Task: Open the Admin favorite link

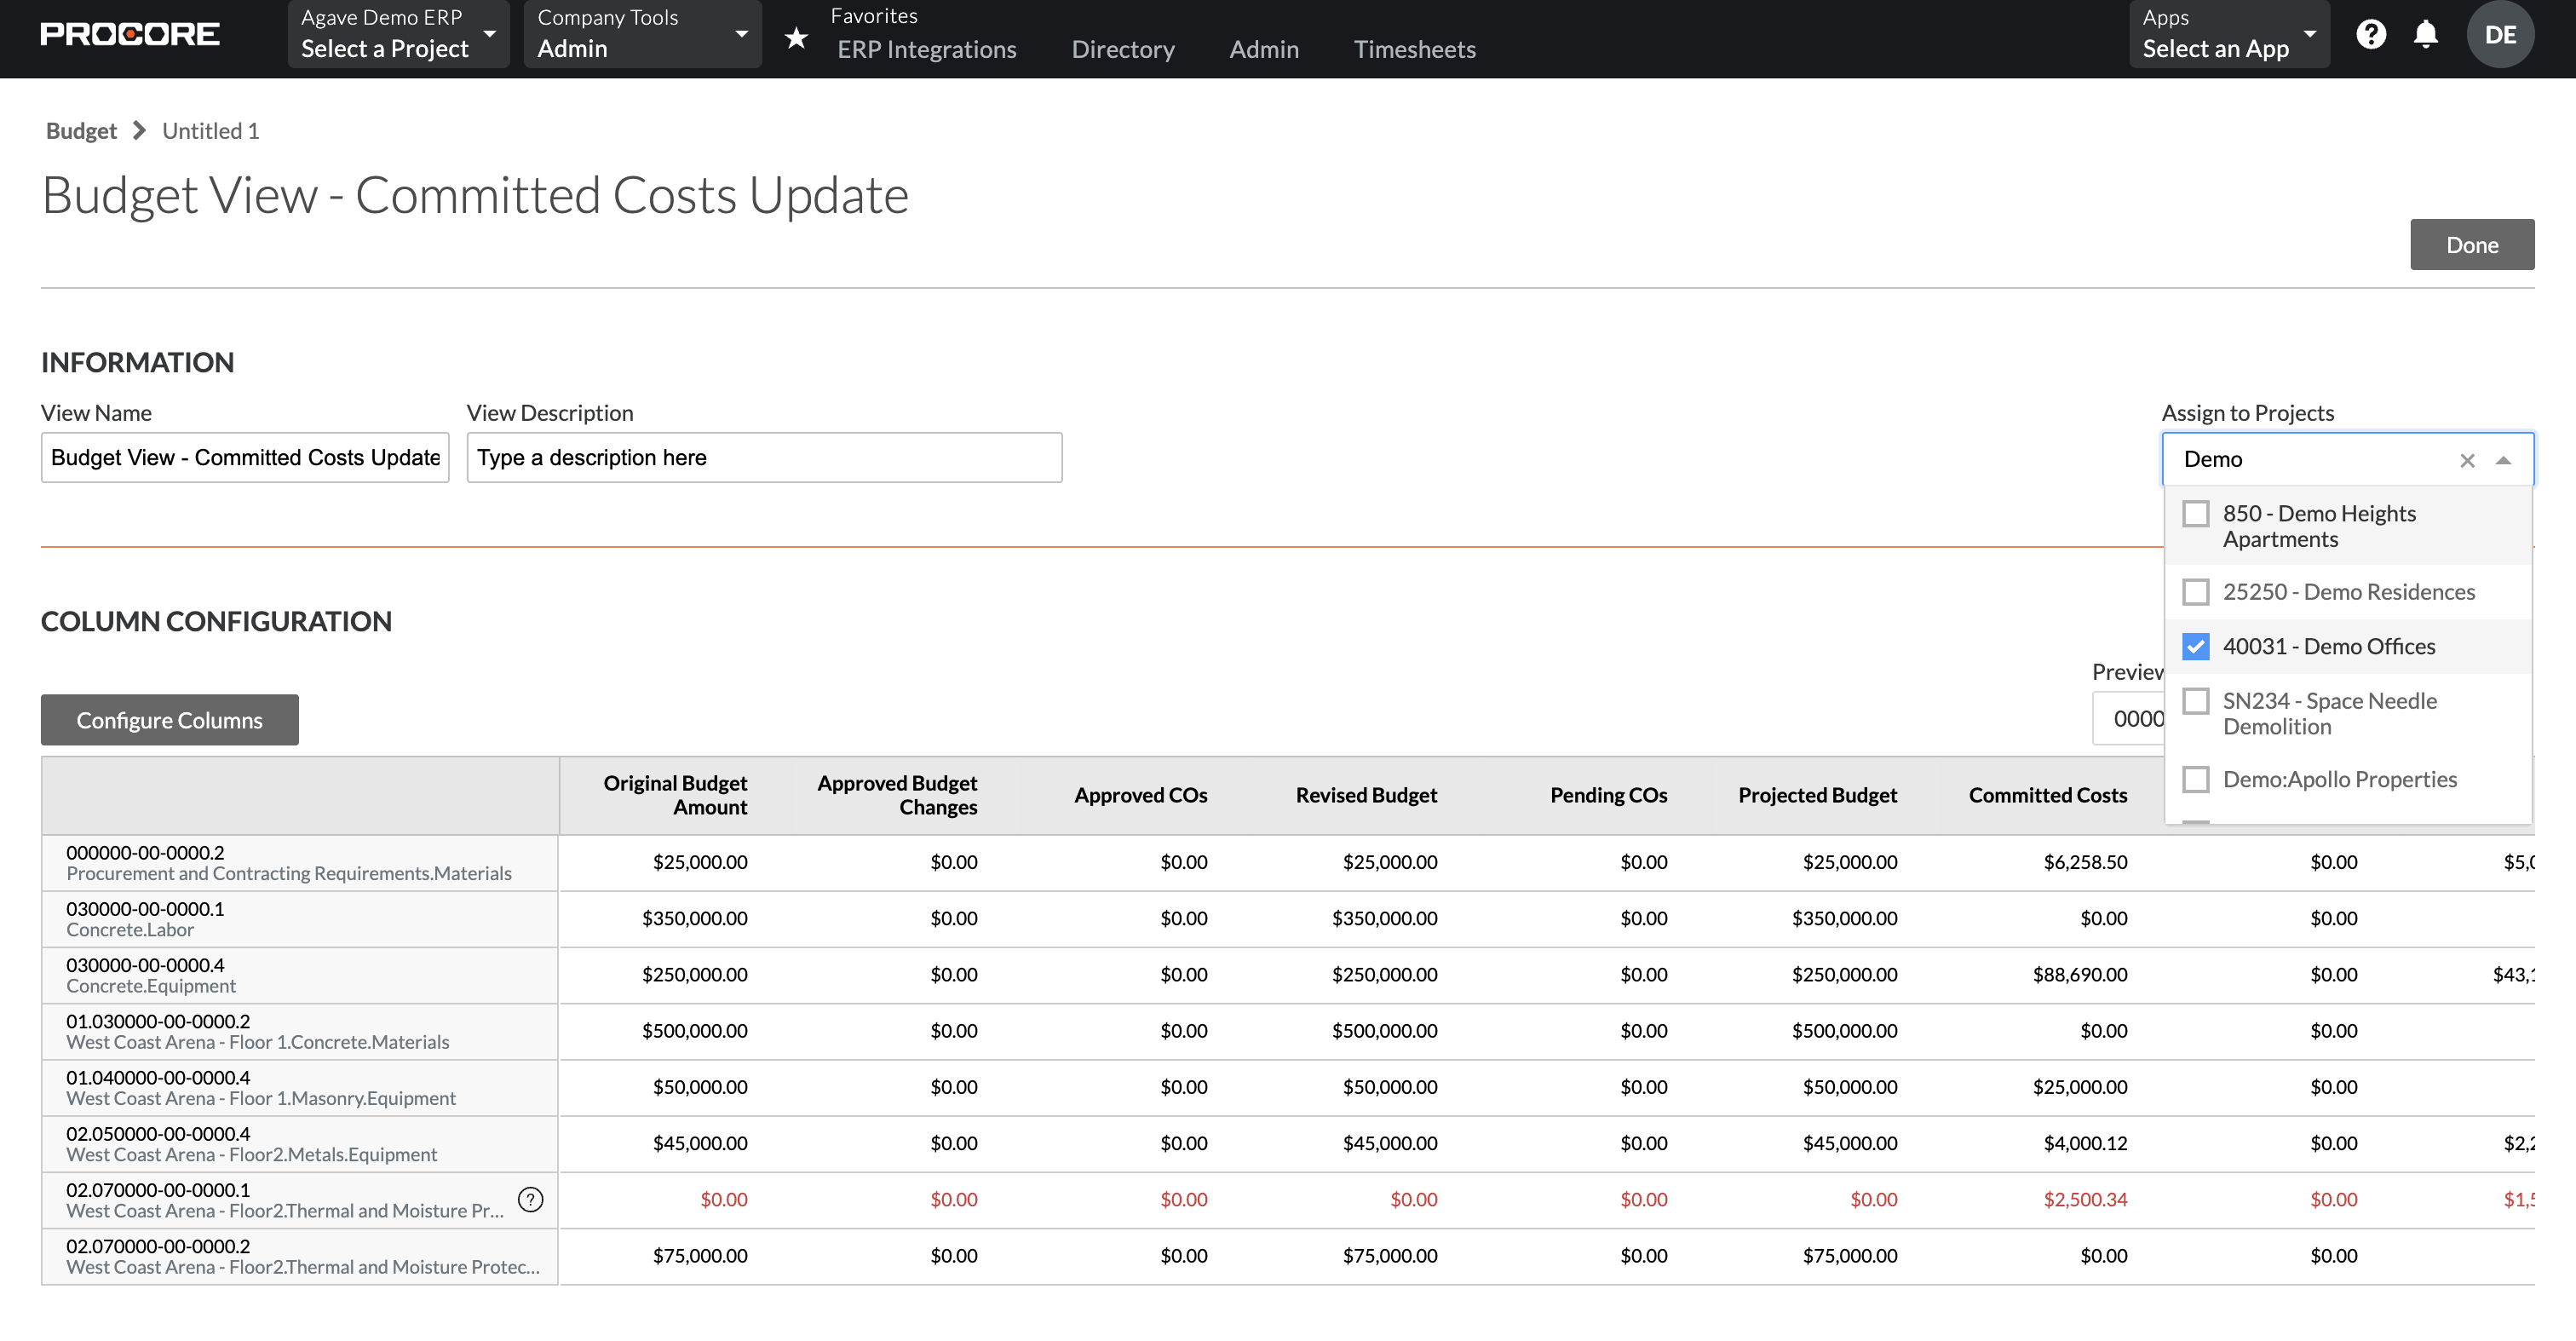Action: point(1264,49)
